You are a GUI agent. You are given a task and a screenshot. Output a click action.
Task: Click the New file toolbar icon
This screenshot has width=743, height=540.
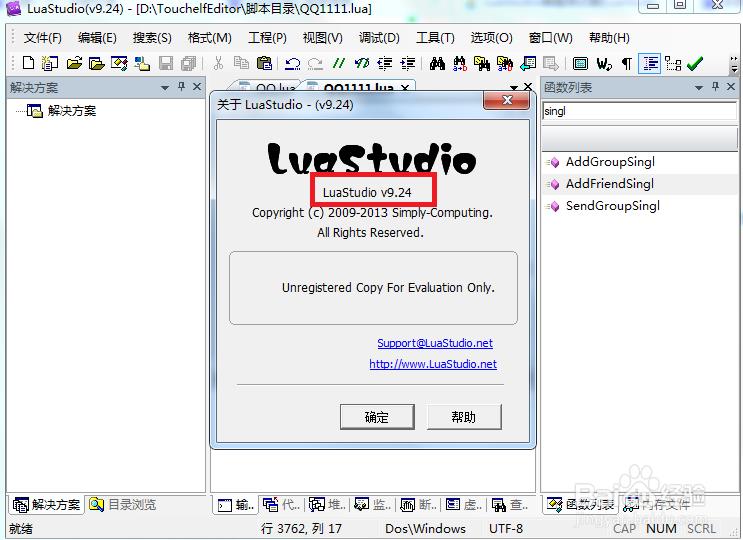coord(28,63)
